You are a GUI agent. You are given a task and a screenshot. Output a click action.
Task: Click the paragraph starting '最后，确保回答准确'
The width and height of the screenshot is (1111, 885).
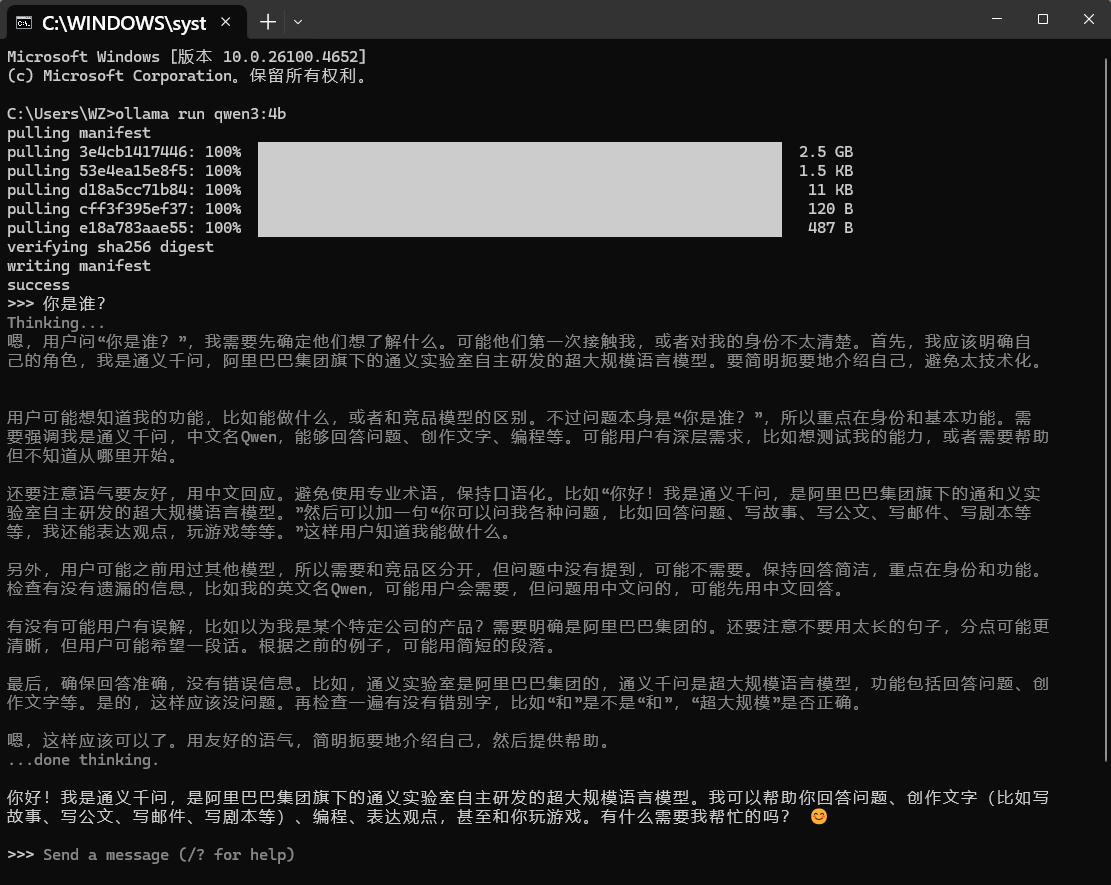click(x=528, y=693)
